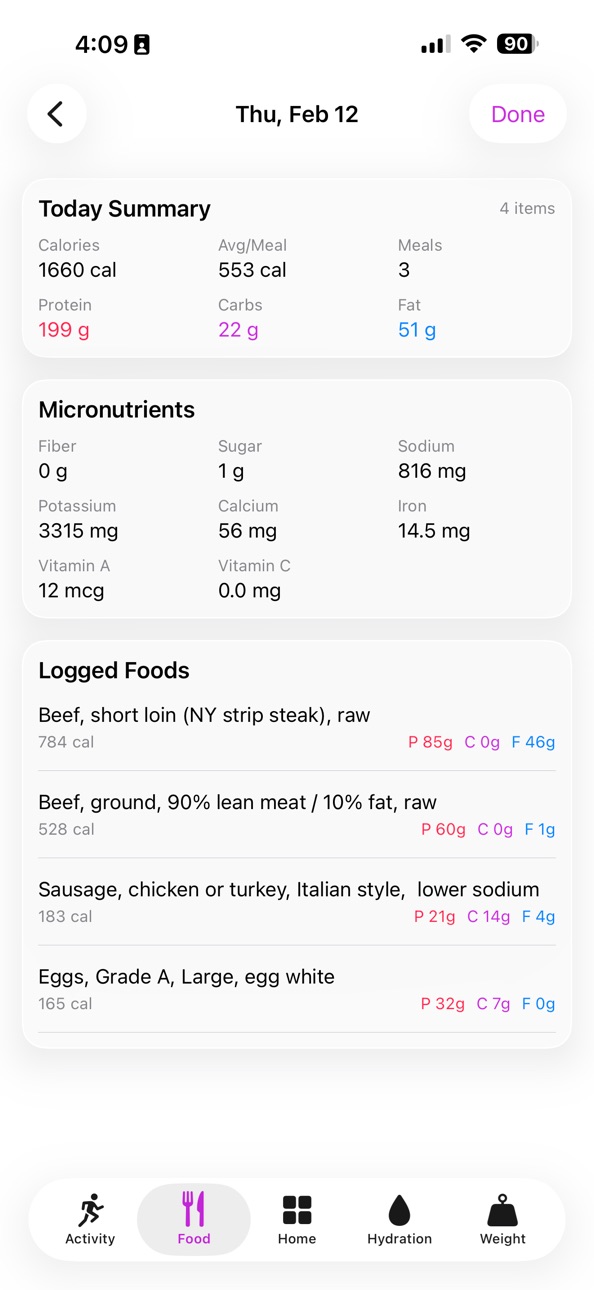Open Weight scale icon
This screenshot has width=594, height=1290.
click(503, 1210)
